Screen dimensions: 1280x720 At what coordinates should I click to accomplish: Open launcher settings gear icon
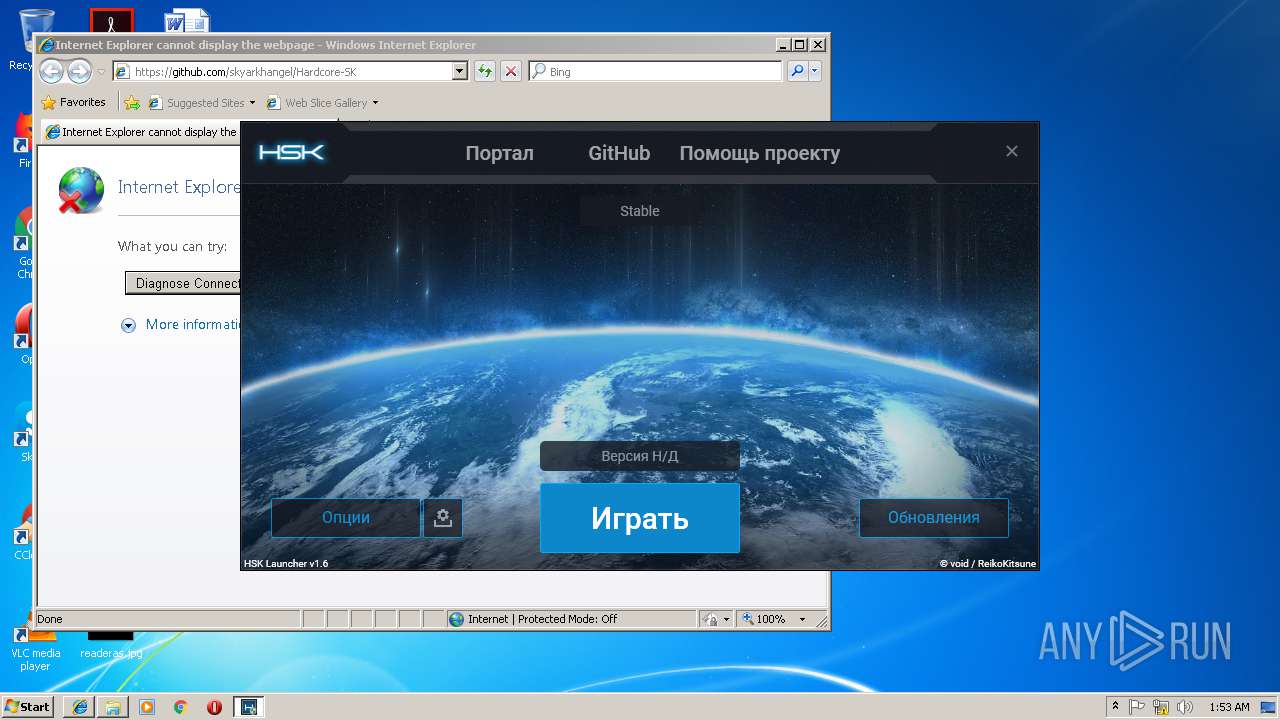point(443,518)
